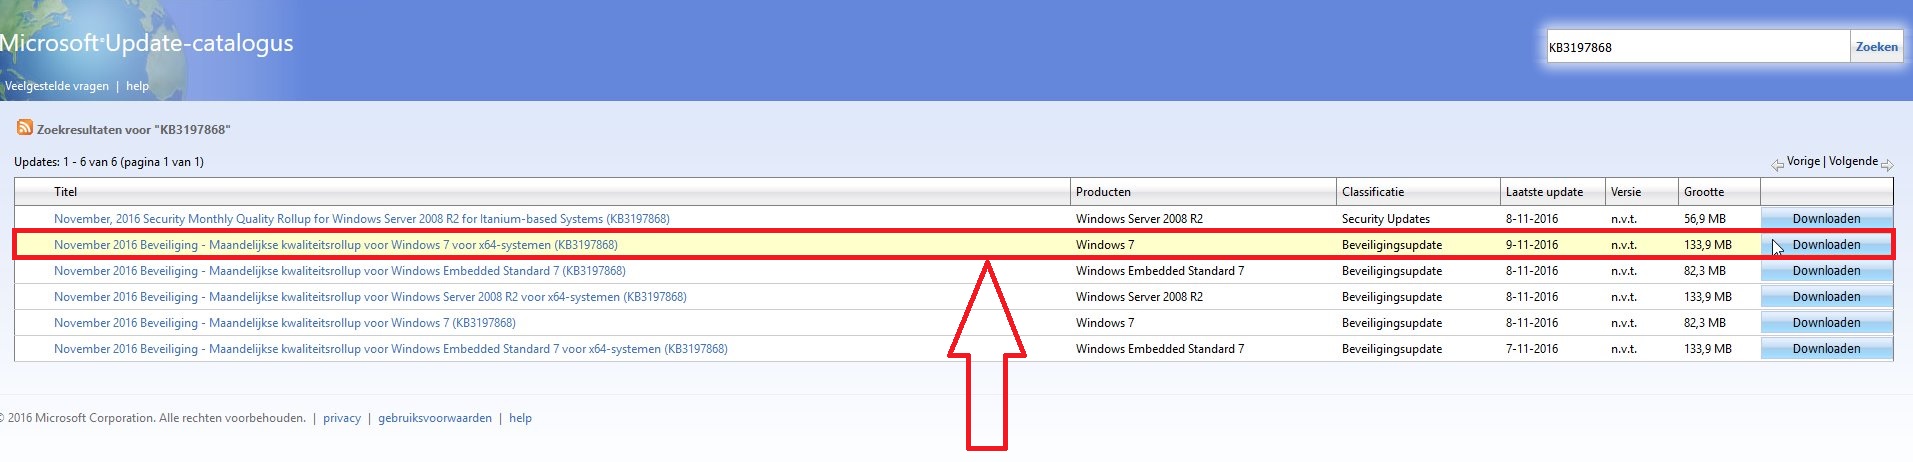Viewport: 1913px width, 462px height.
Task: Click the Vorige left arrow icon
Action: pos(1777,165)
